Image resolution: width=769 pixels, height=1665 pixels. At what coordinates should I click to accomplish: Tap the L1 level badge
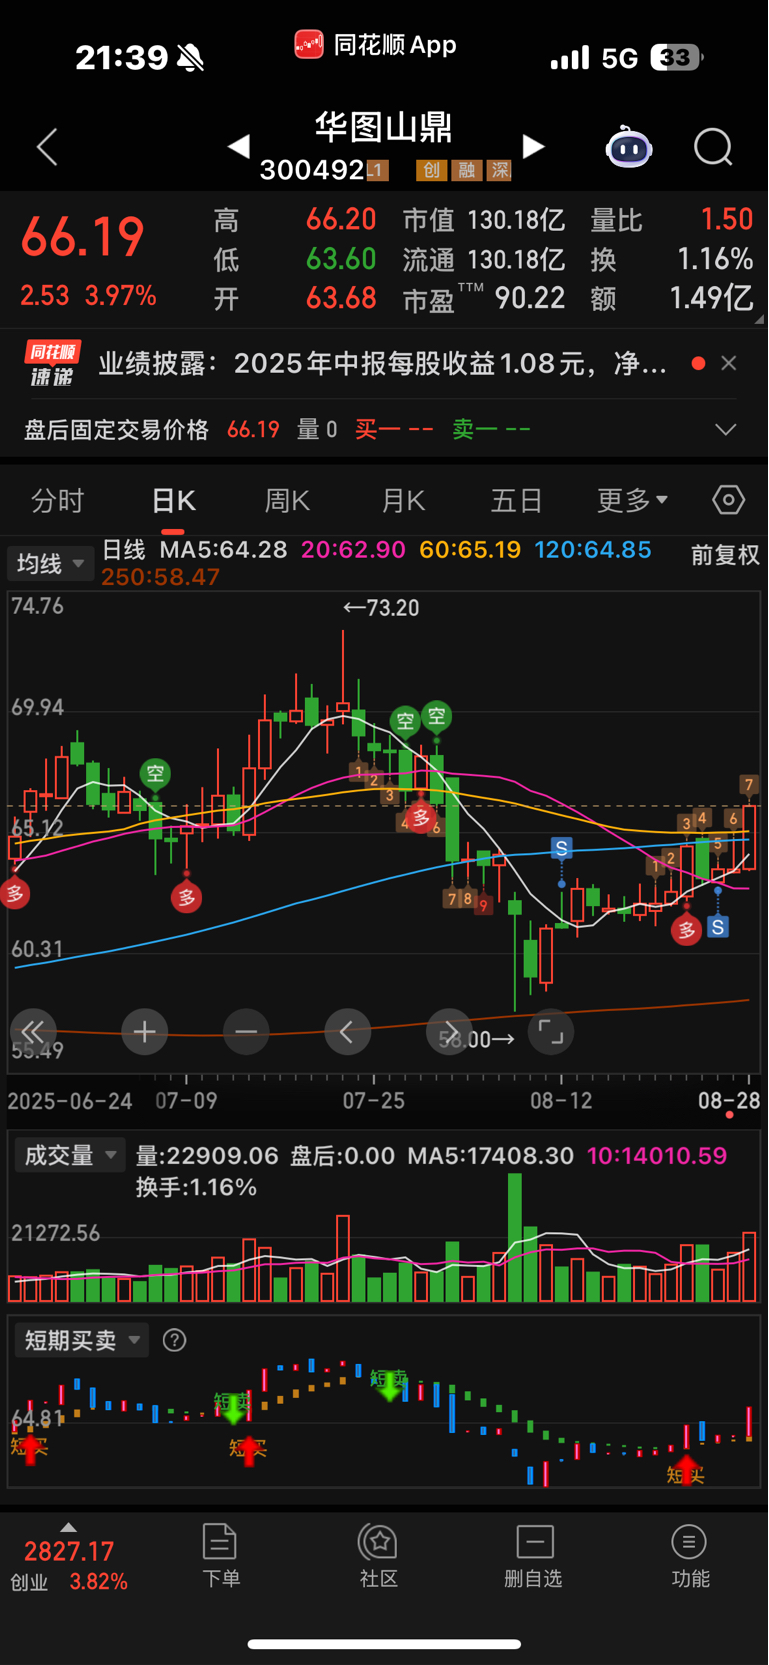click(x=377, y=170)
